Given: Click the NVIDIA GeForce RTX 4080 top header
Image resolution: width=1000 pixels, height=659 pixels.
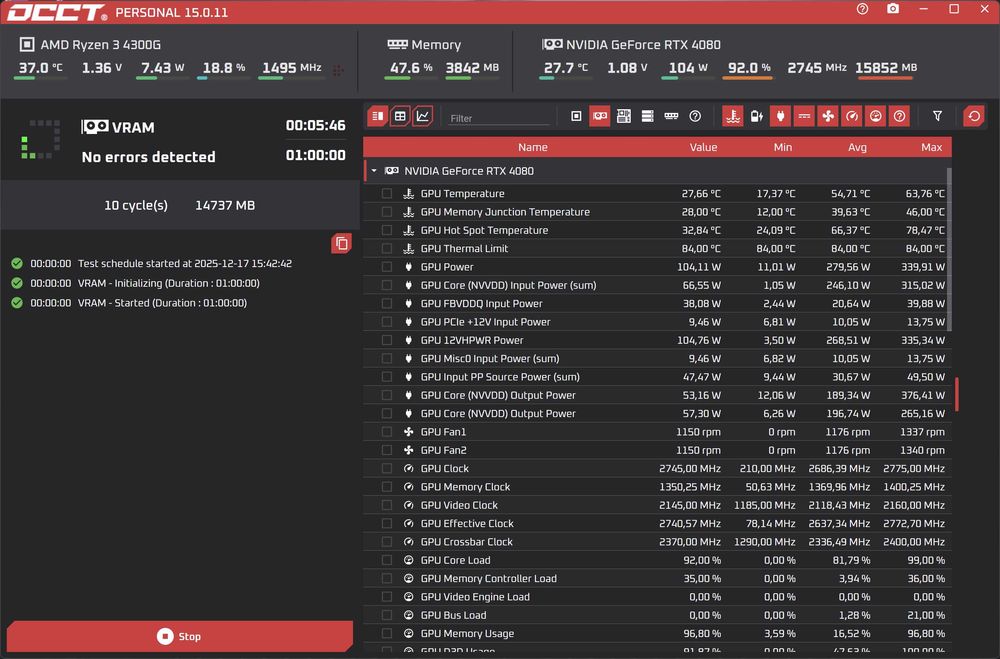Looking at the screenshot, I should 643,45.
